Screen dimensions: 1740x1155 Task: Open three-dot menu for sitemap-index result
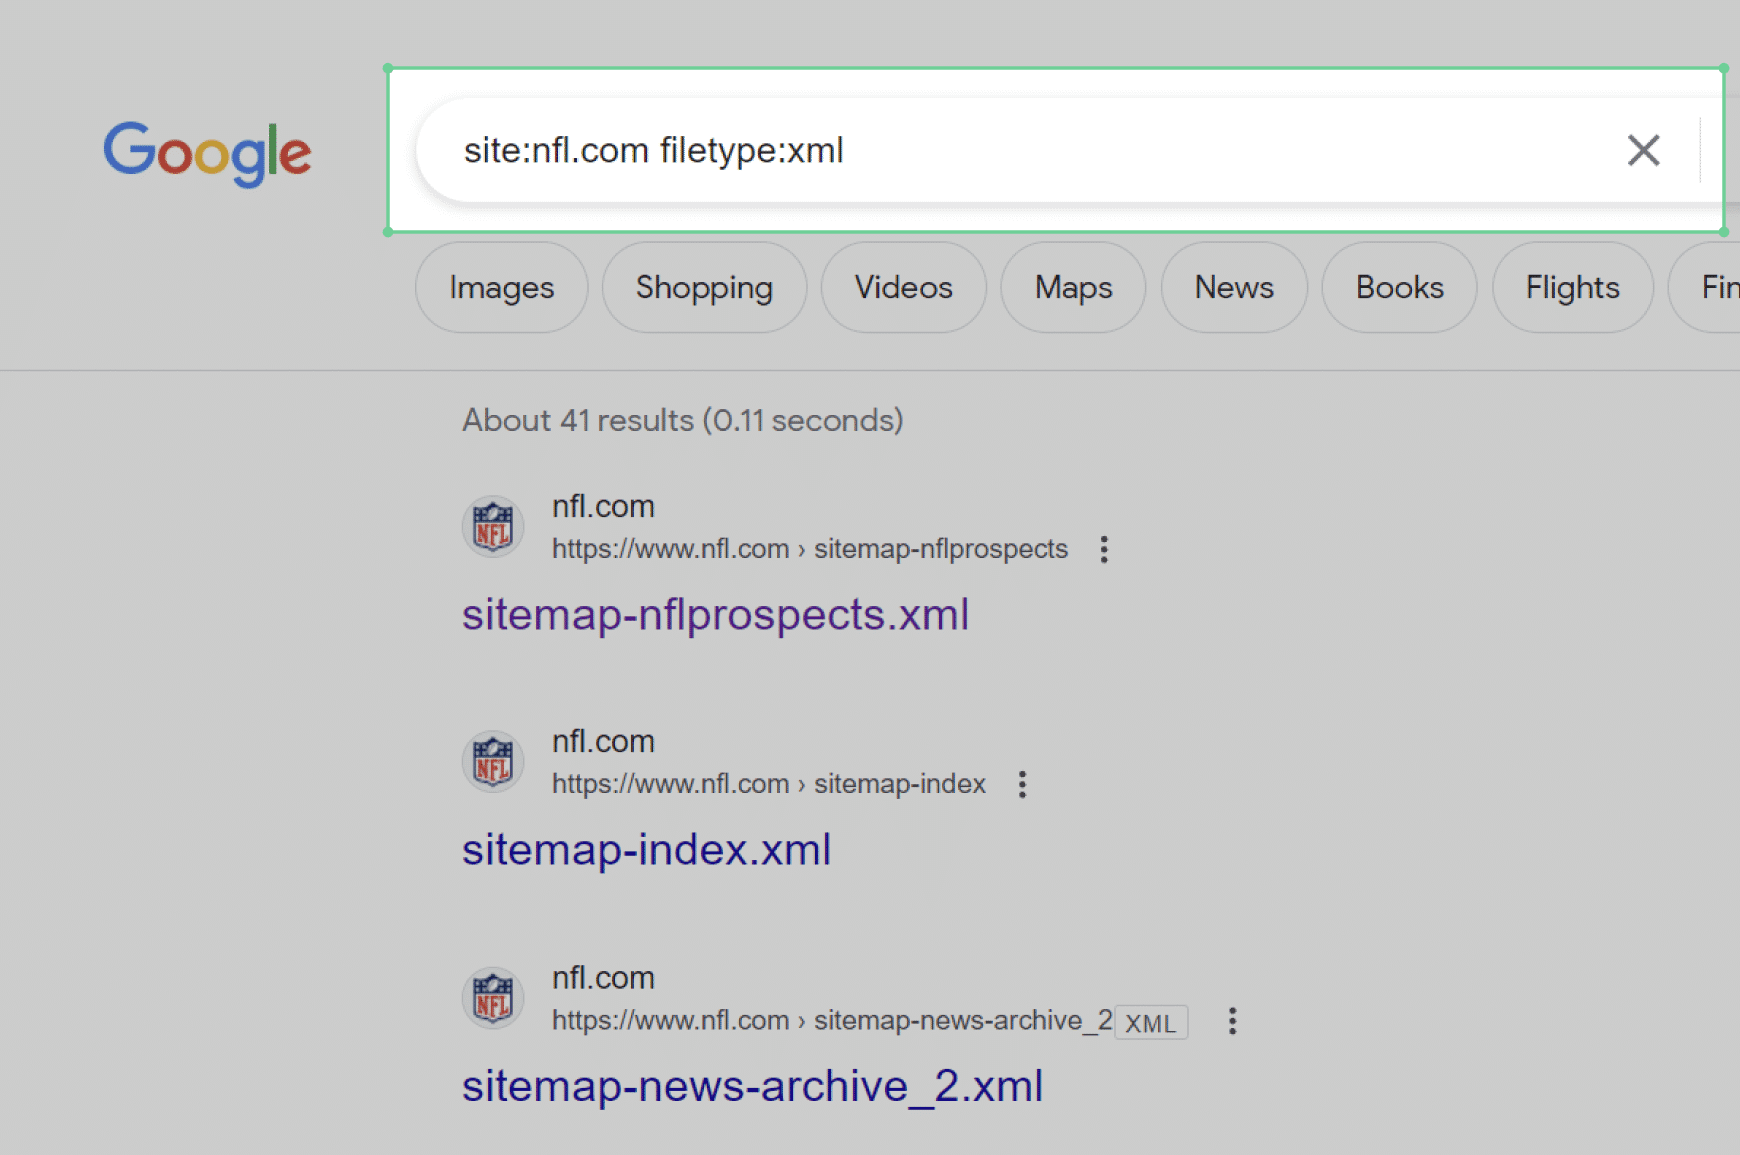click(1022, 784)
